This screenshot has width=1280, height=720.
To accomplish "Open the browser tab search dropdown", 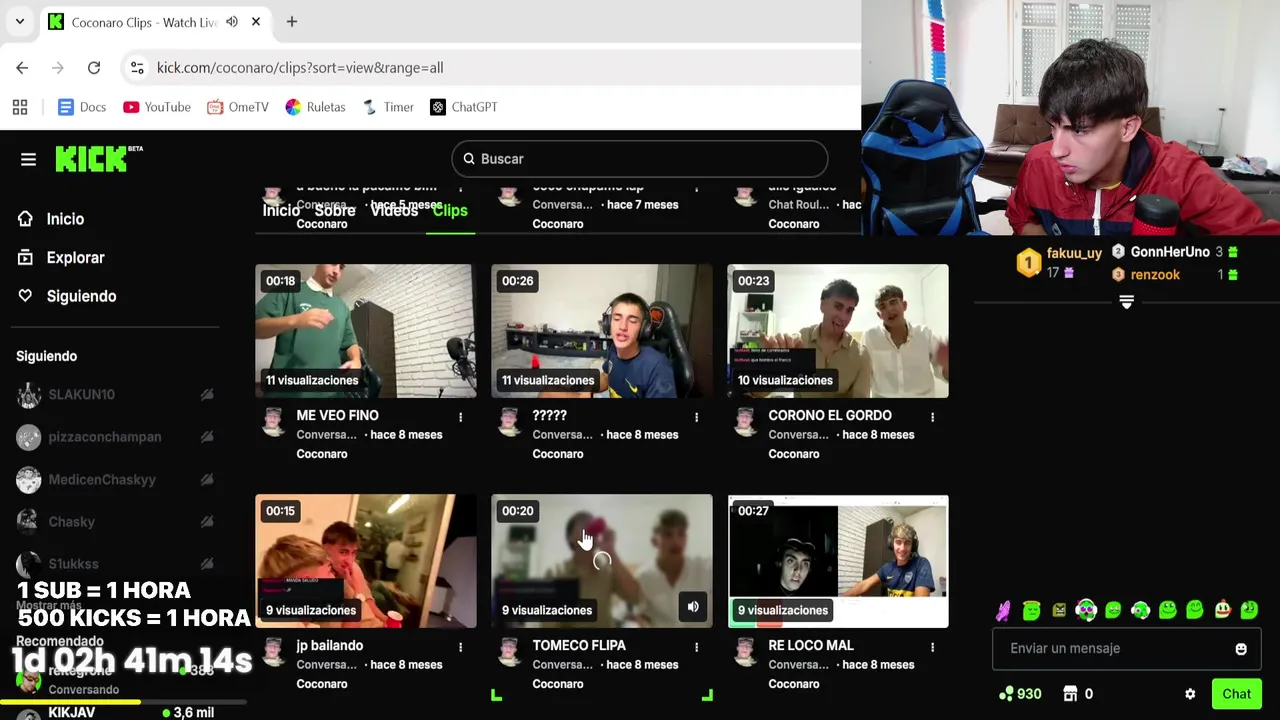I will coord(19,22).
